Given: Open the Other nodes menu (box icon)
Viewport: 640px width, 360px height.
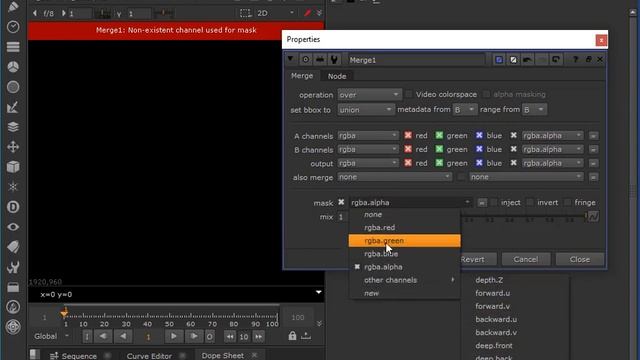Looking at the screenshot, I should 13,287.
